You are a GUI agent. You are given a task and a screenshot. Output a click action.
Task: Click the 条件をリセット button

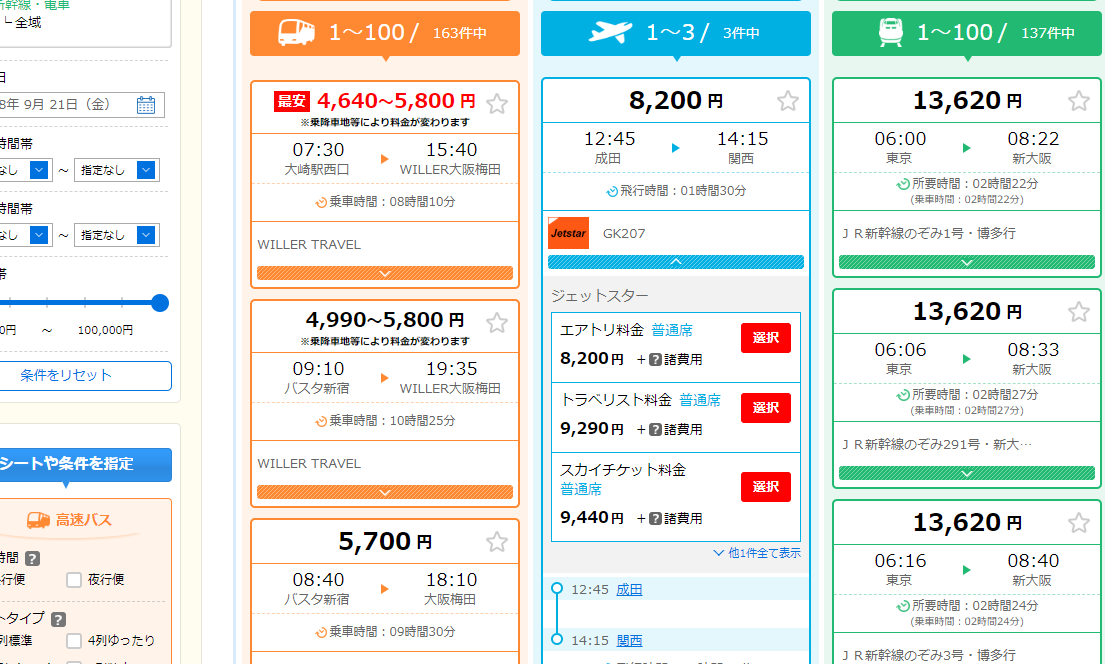85,376
